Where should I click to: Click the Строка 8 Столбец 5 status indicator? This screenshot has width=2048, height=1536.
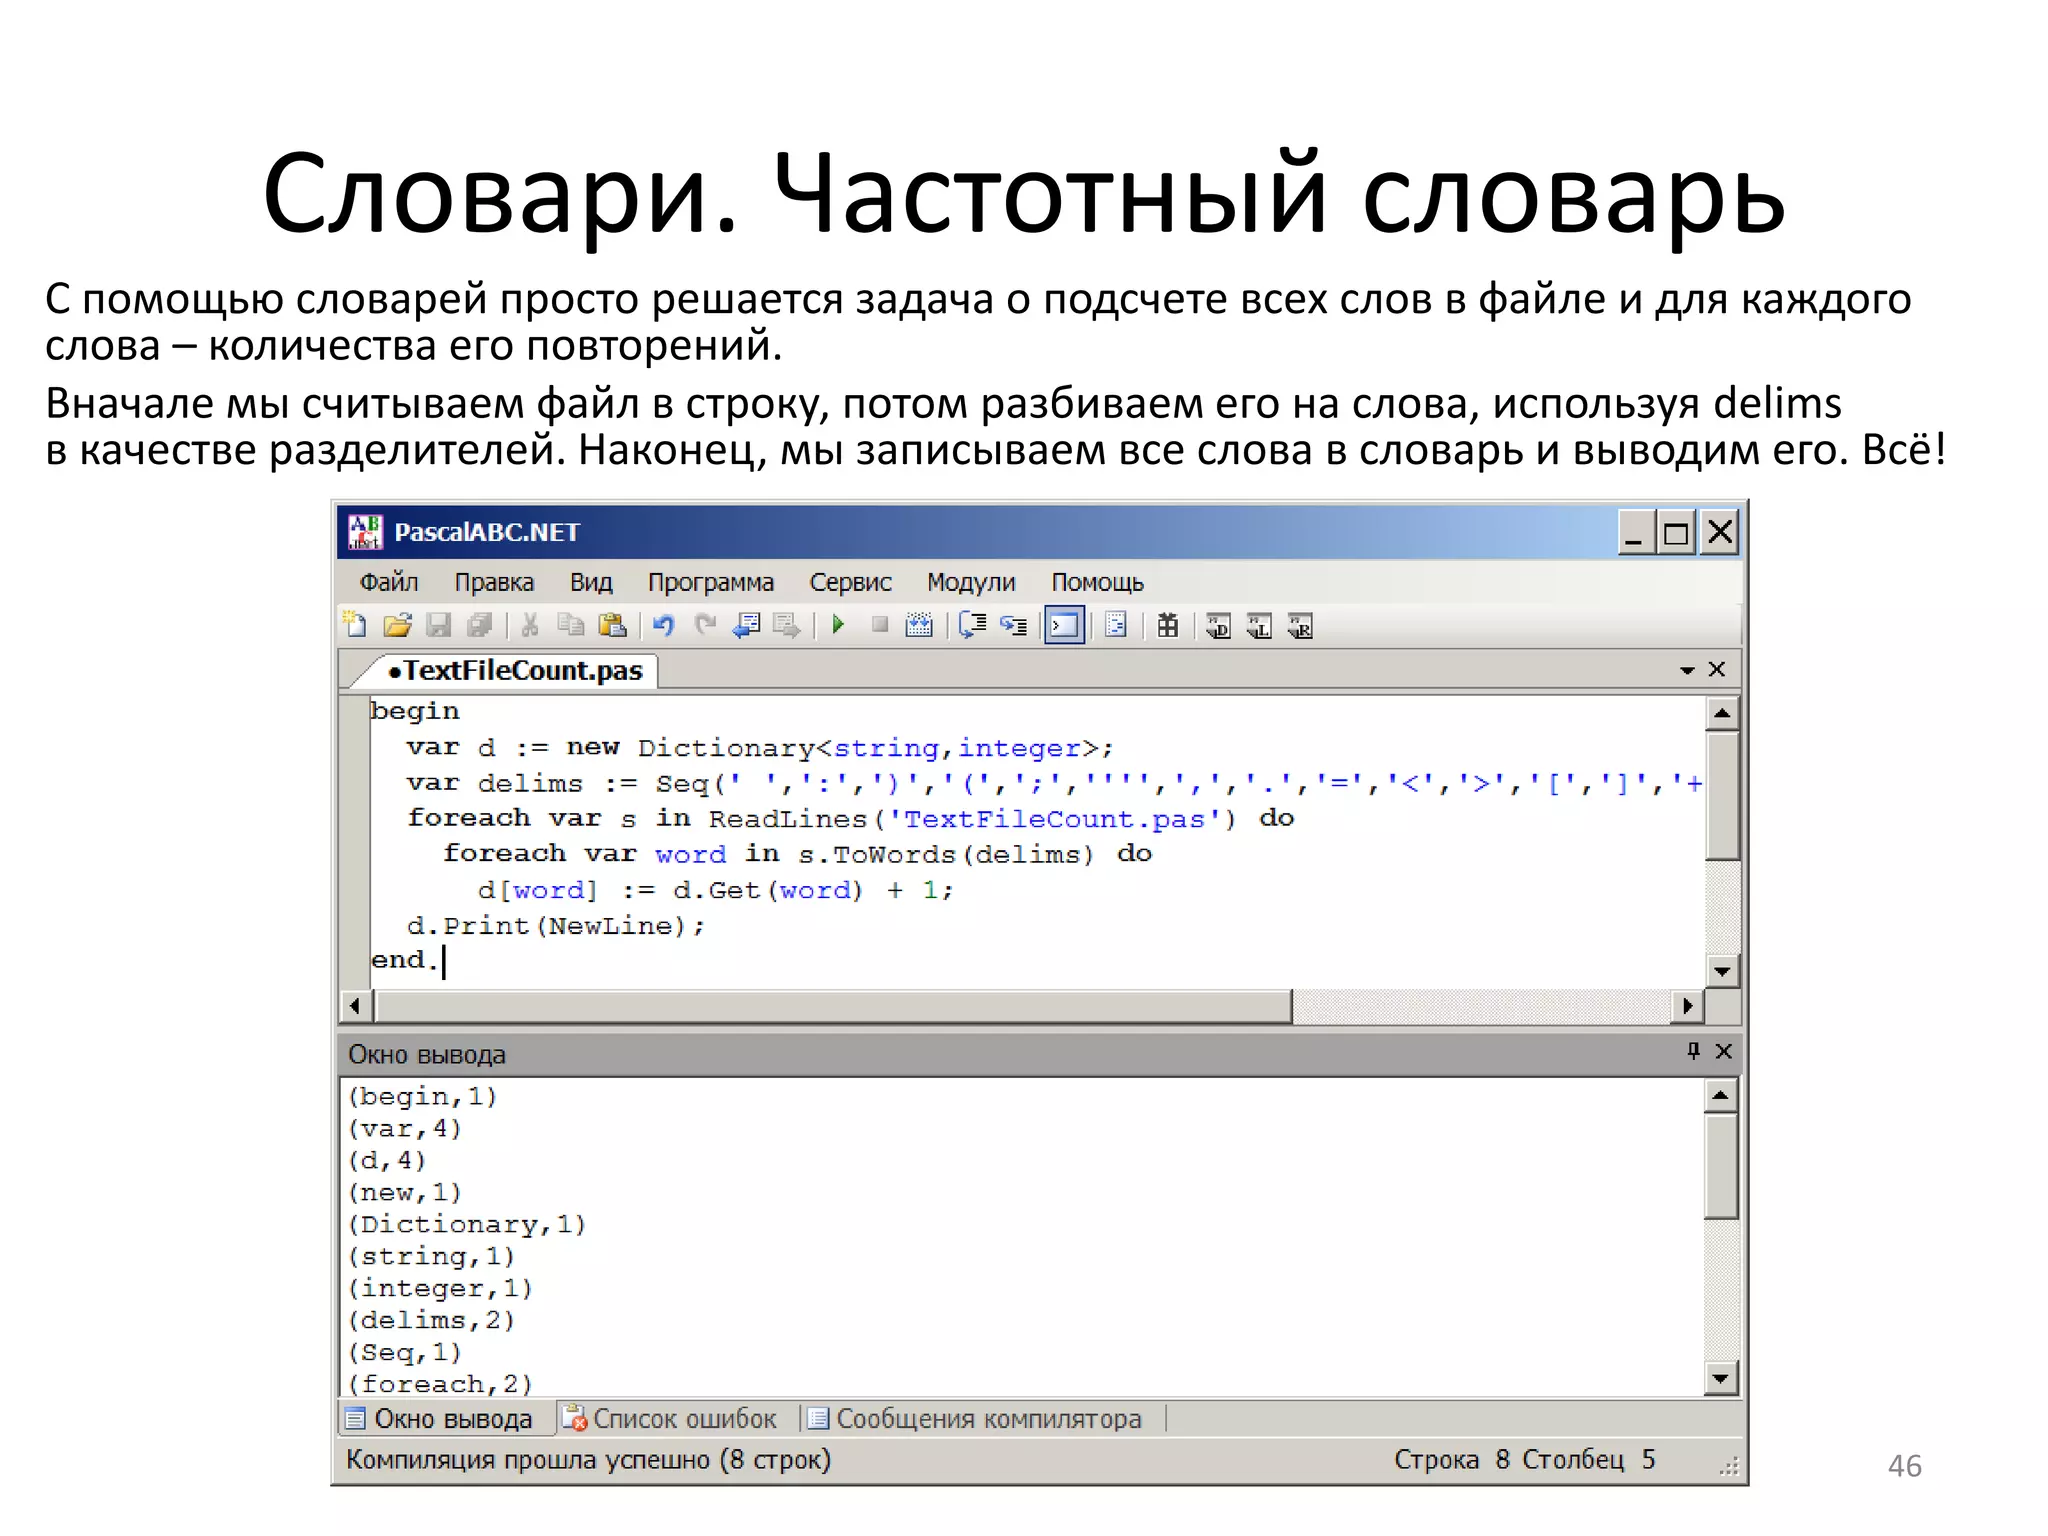coord(1525,1460)
